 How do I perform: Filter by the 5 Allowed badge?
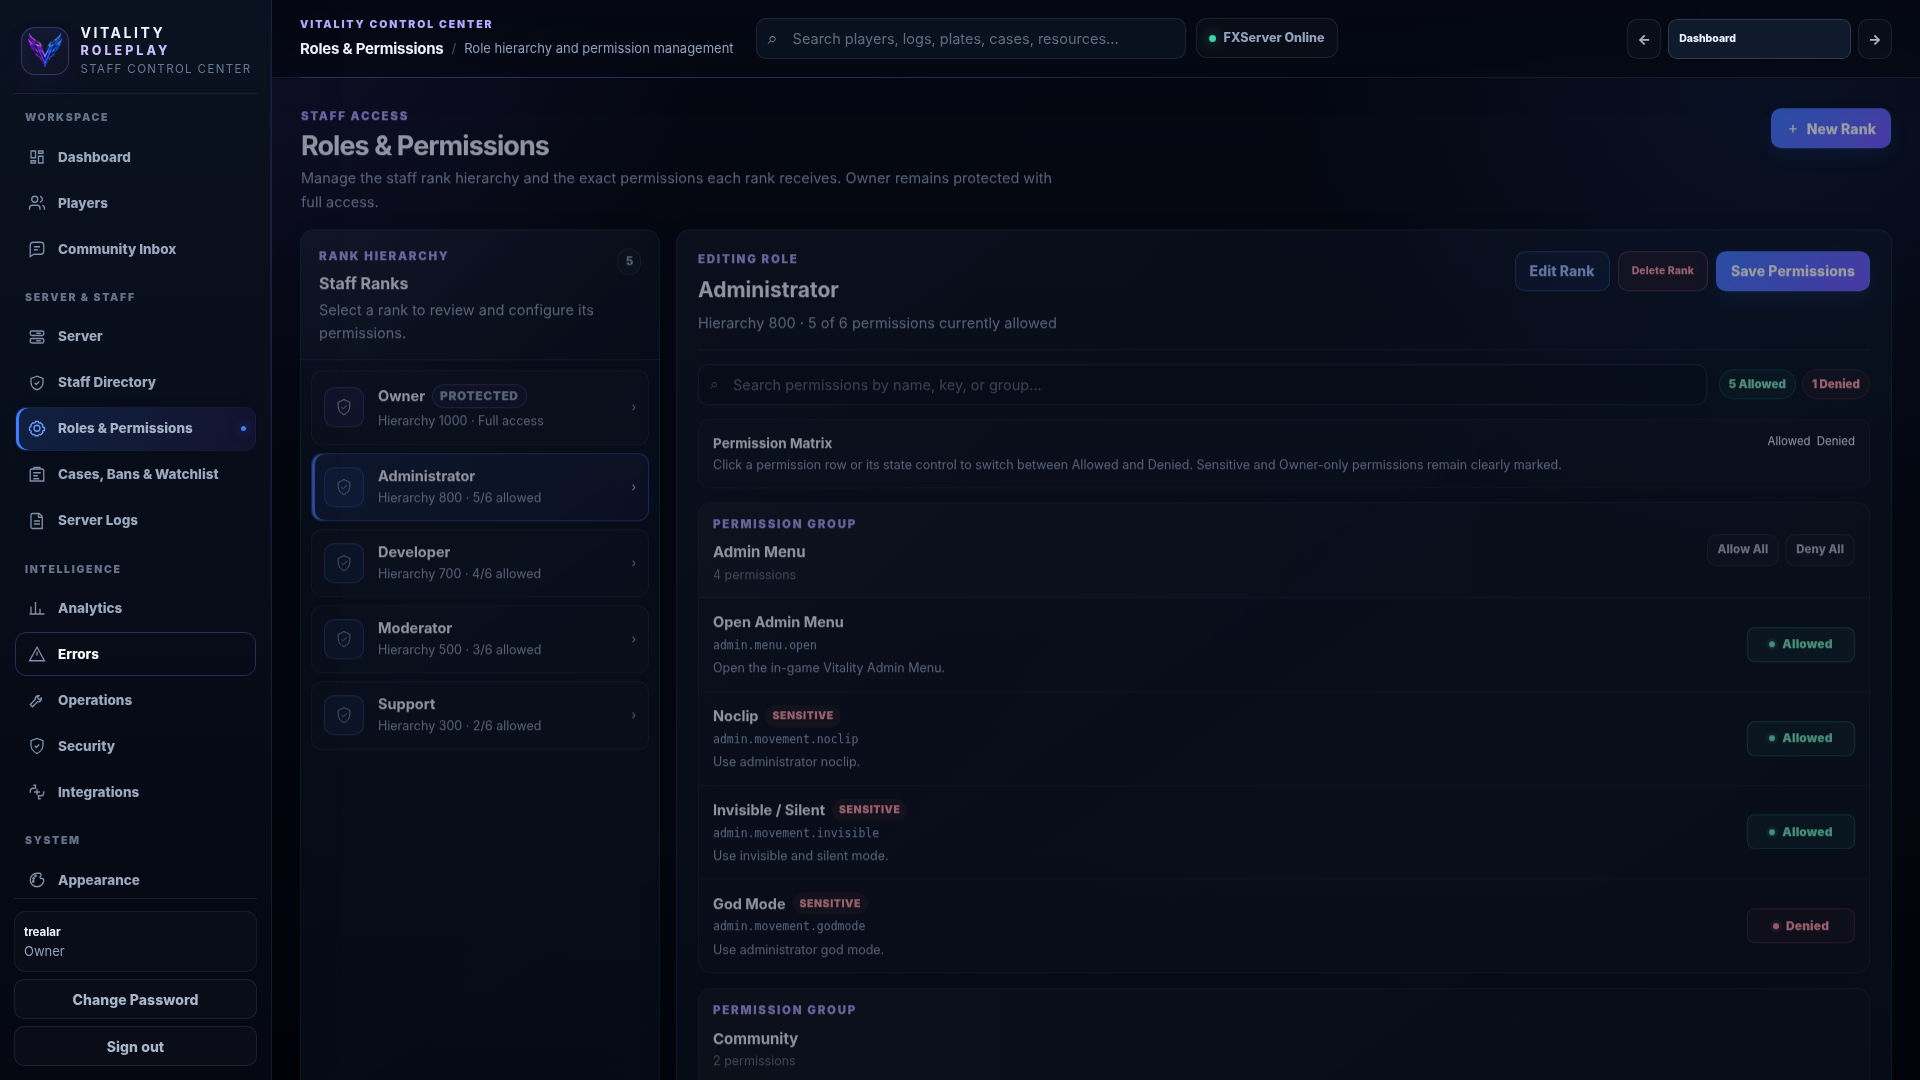1757,384
